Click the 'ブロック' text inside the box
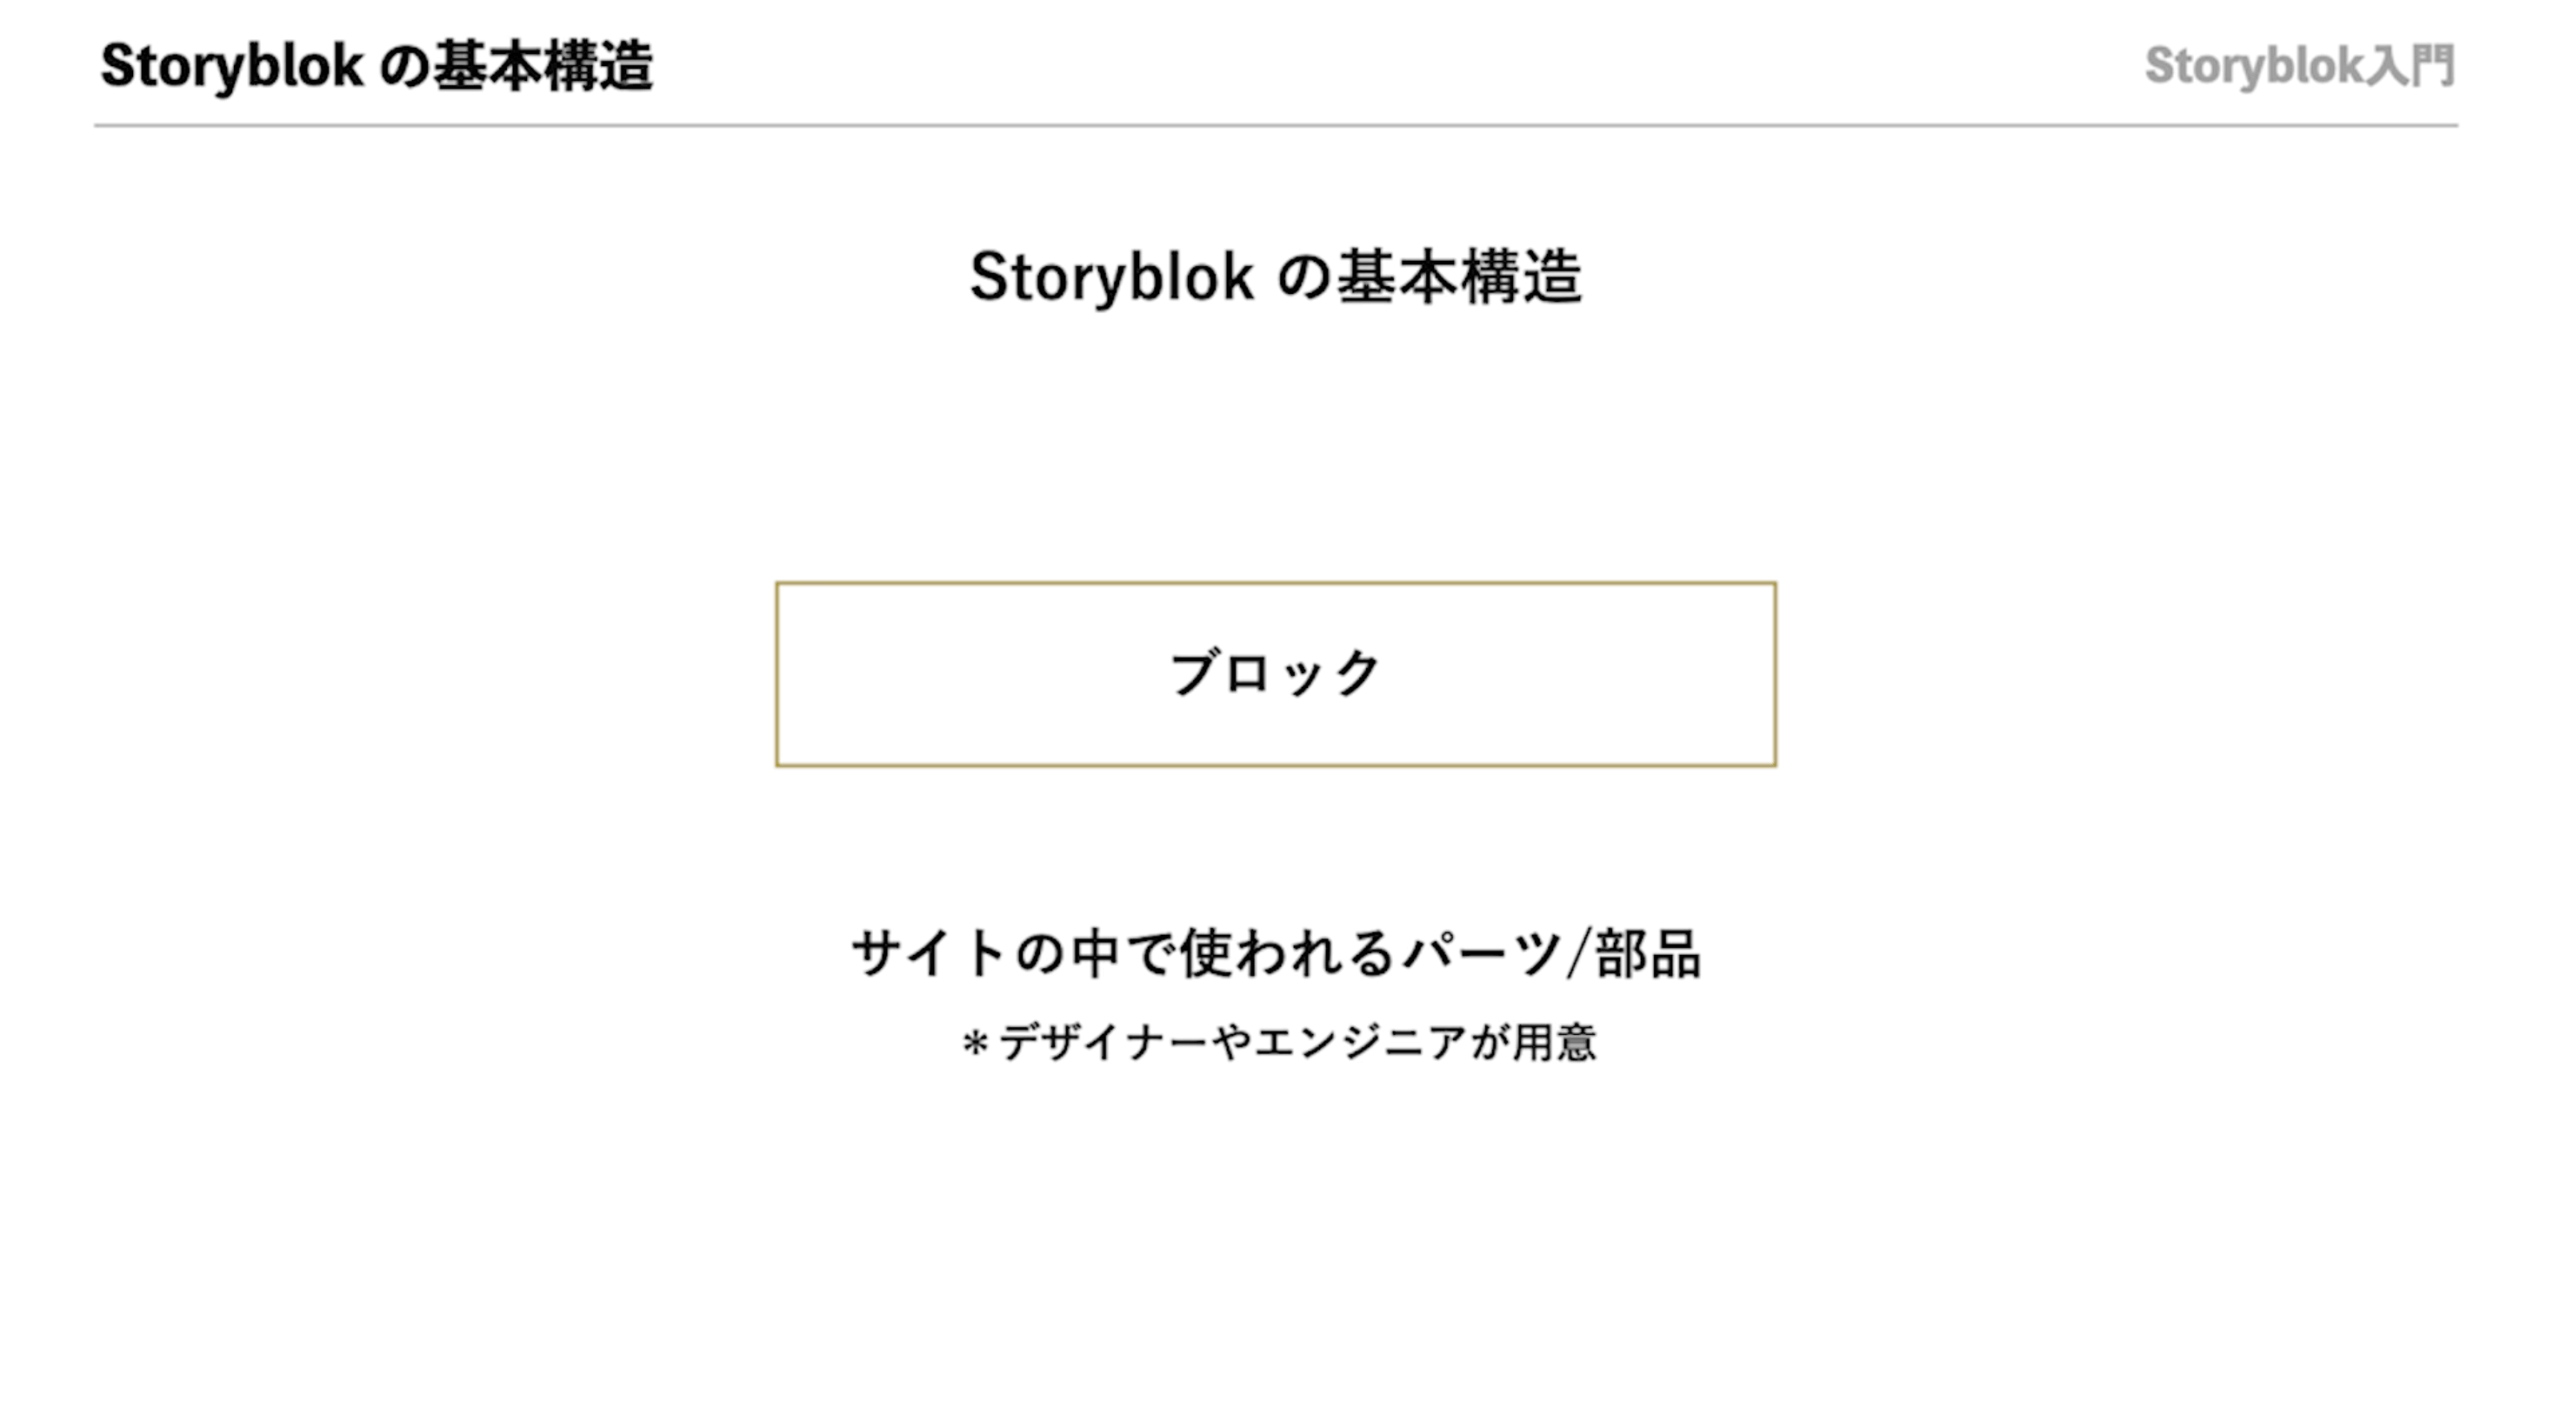This screenshot has height=1428, width=2560. (x=1275, y=673)
